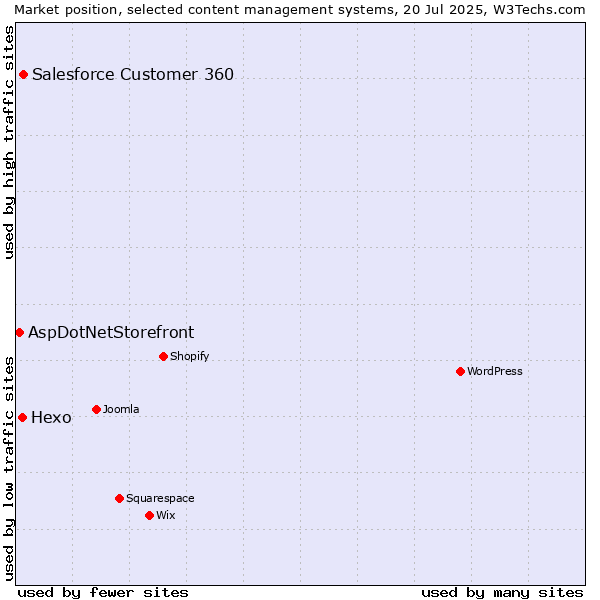Click the "Joomla" label text
The image size is (600, 600).
coord(121,409)
